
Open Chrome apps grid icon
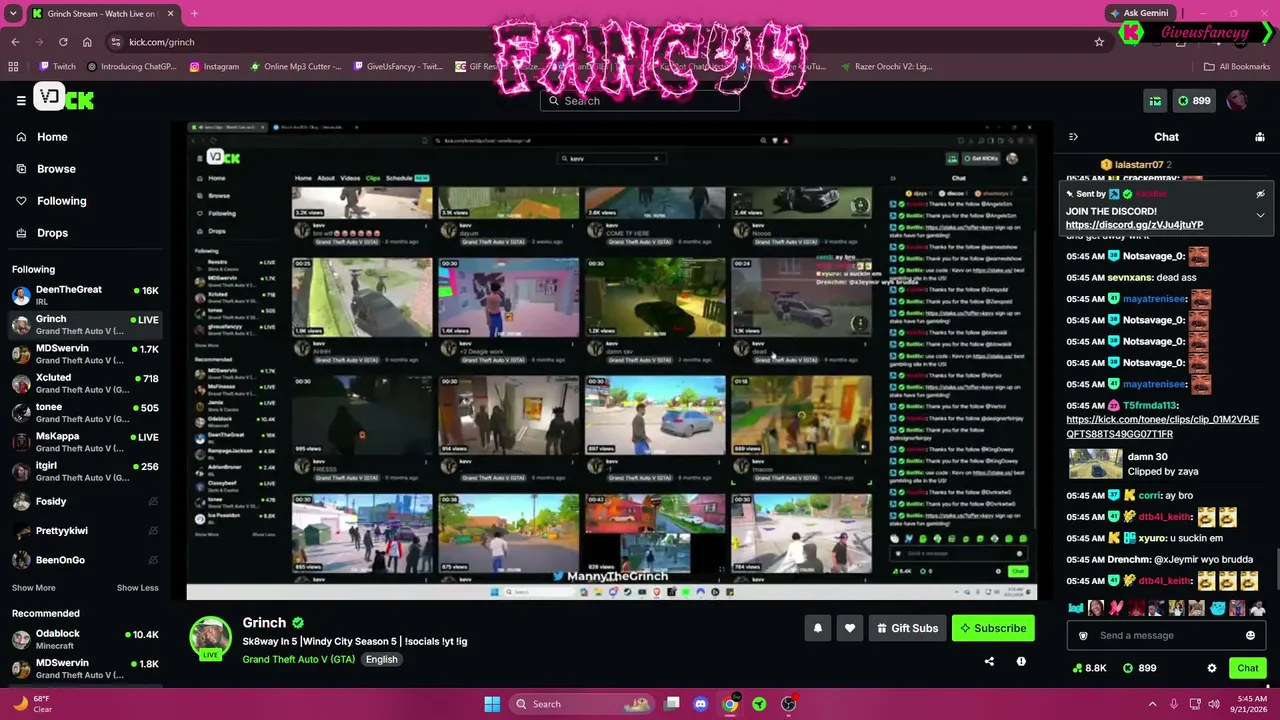[13, 67]
